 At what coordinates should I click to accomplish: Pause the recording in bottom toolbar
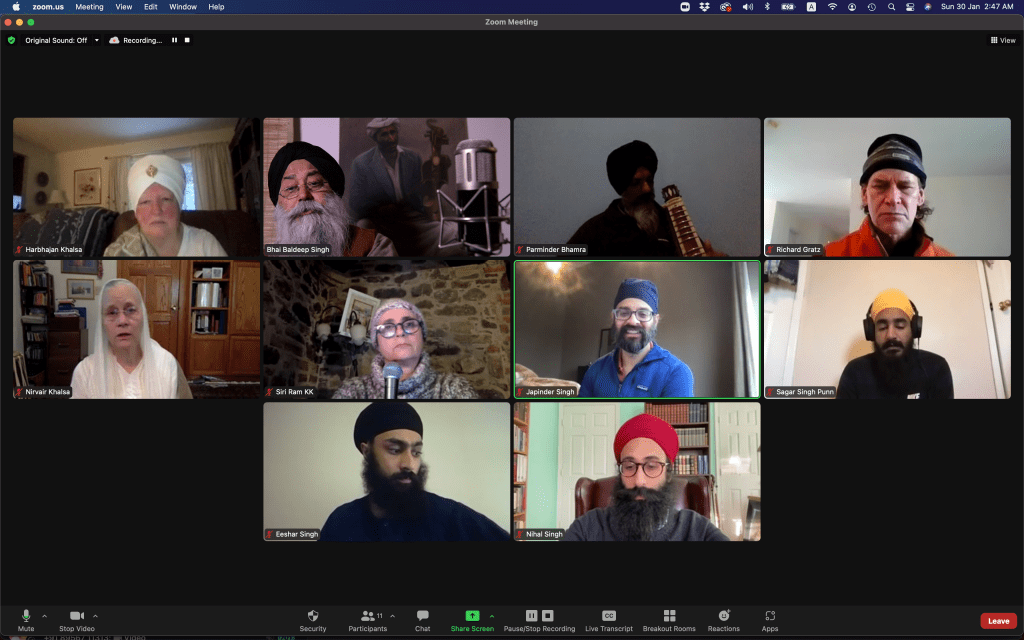pos(532,615)
